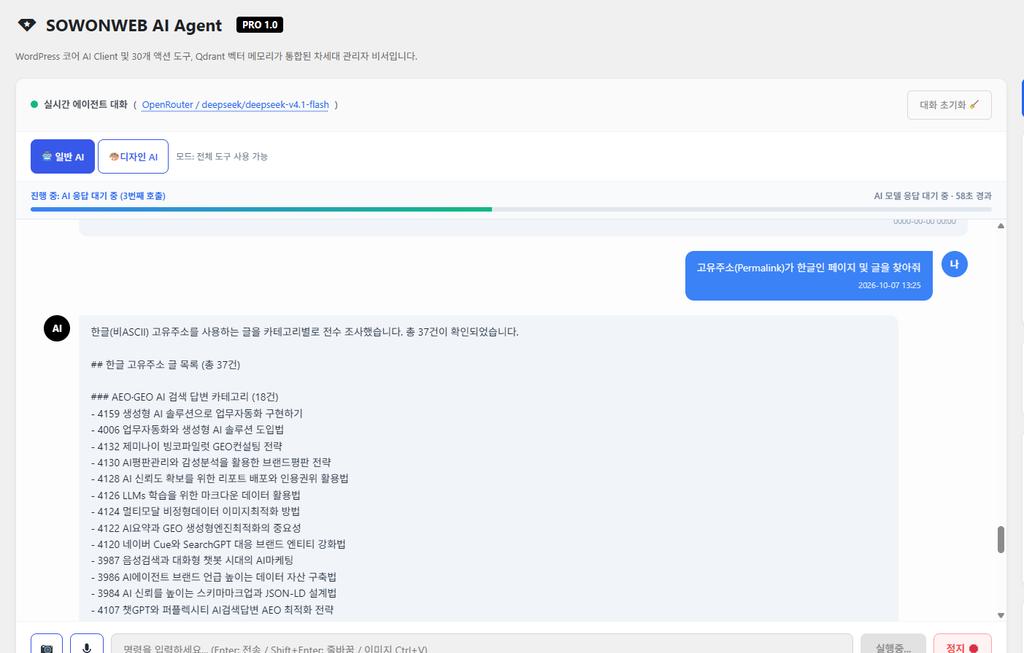Click list entry '4159 생성형 AI 솔루션으로 업무자동화 구현하기'
This screenshot has width=1024, height=653.
point(197,413)
